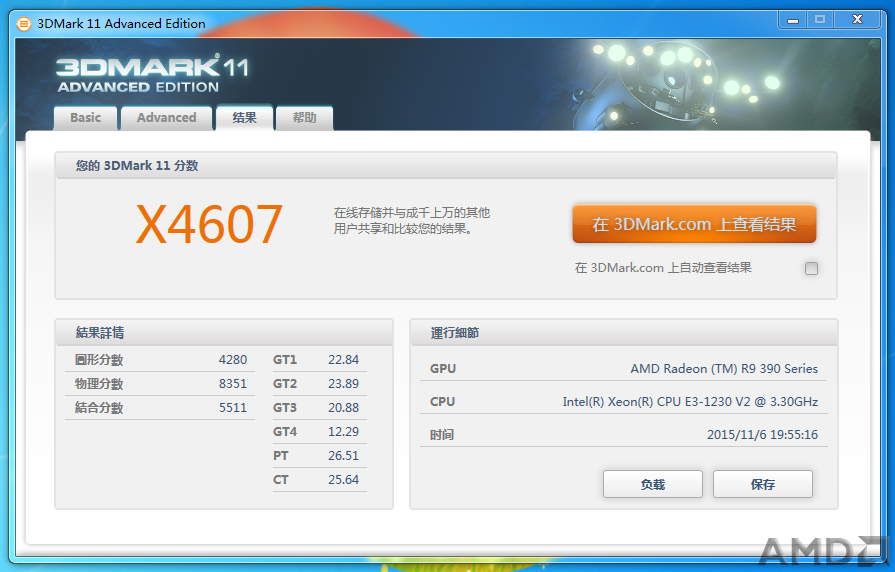Screen dimensions: 895x572
Task: Click the 保存 button
Action: (763, 484)
